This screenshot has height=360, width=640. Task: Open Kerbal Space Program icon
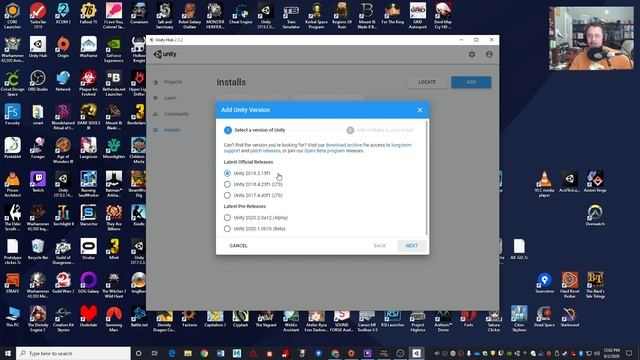316,16
